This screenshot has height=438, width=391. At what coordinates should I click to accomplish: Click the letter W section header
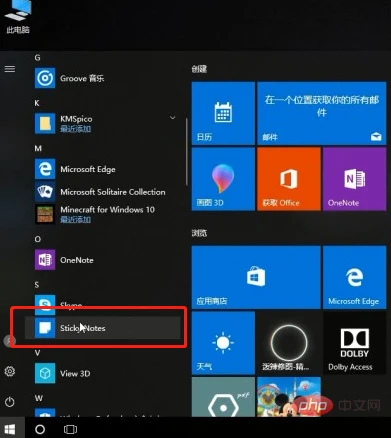click(39, 398)
